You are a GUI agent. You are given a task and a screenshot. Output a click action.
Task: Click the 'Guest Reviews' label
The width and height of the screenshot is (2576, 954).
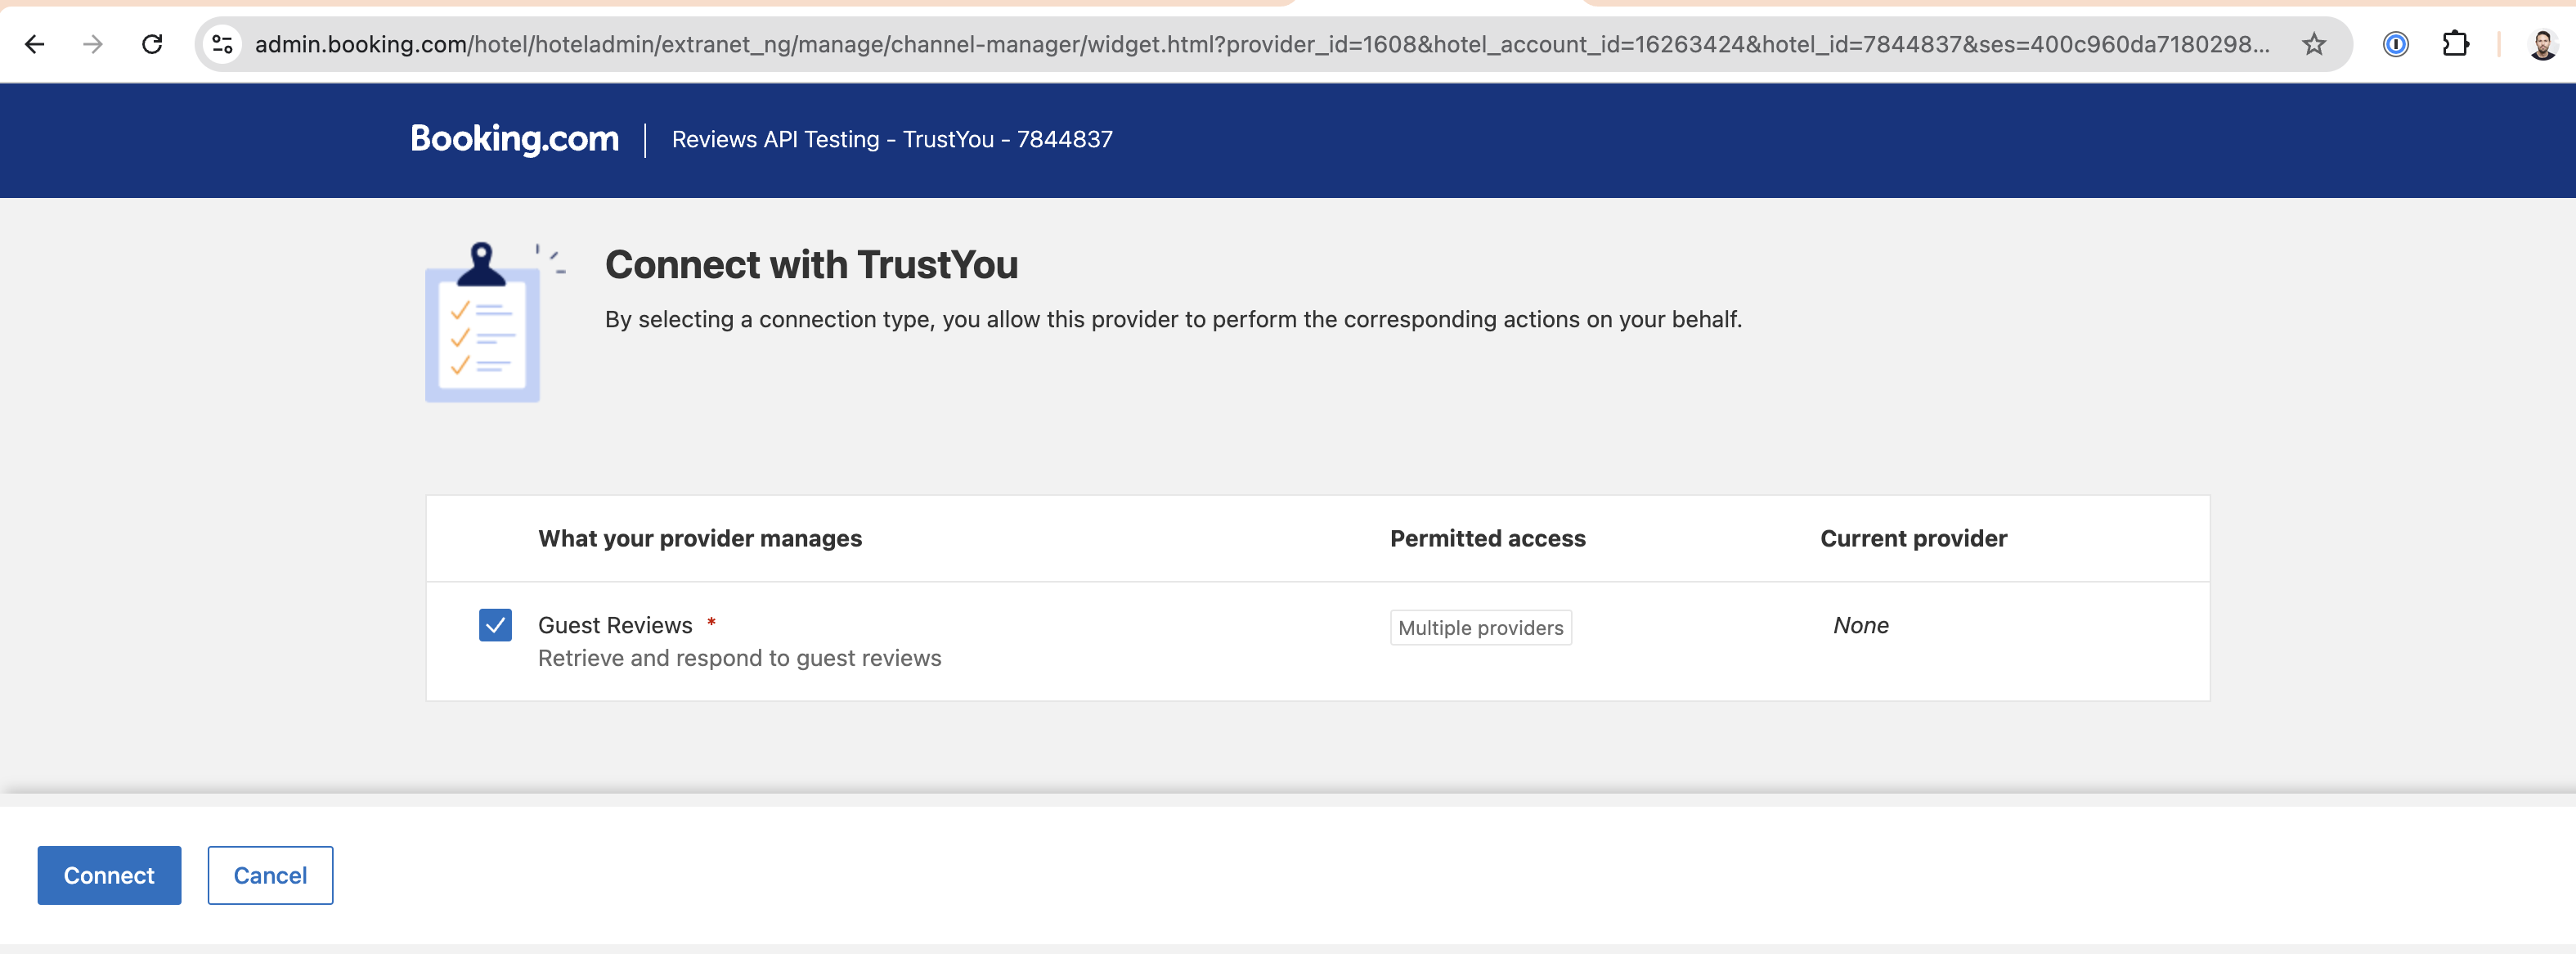615,625
